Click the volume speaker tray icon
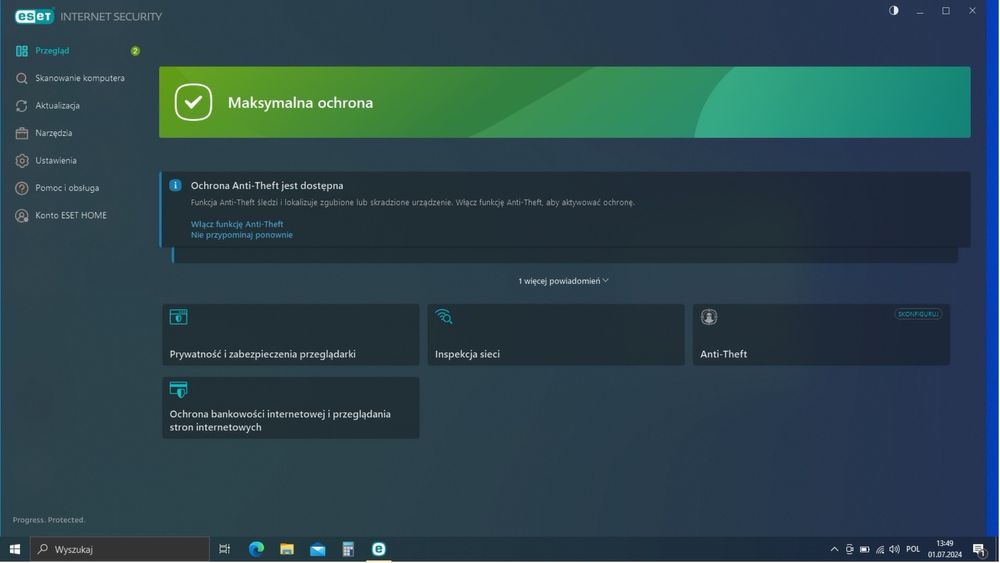This screenshot has width=1000, height=563. pyautogui.click(x=895, y=549)
